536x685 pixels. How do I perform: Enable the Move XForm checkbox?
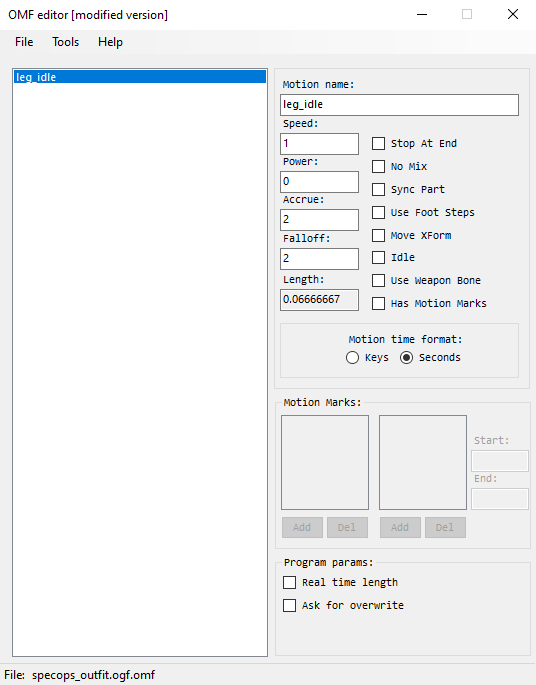[x=378, y=235]
